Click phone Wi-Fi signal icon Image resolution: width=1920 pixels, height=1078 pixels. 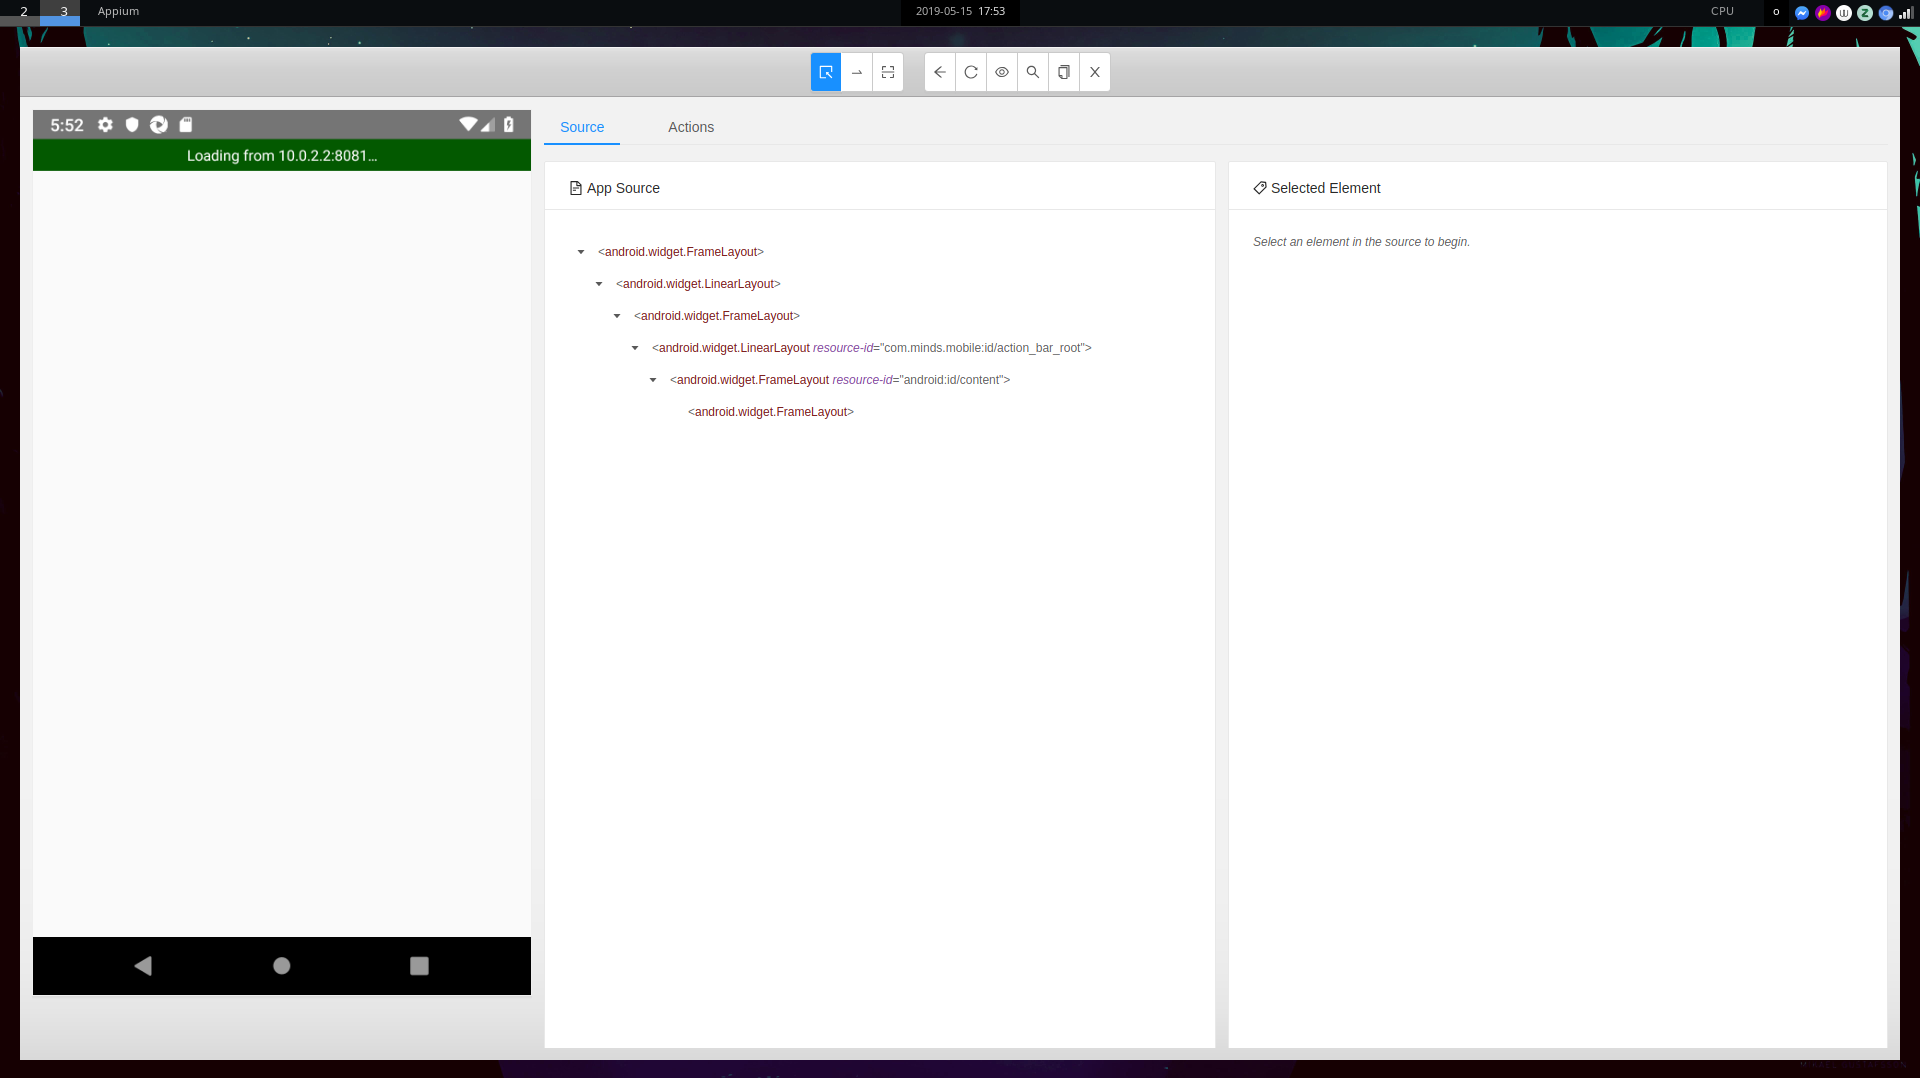coord(468,125)
